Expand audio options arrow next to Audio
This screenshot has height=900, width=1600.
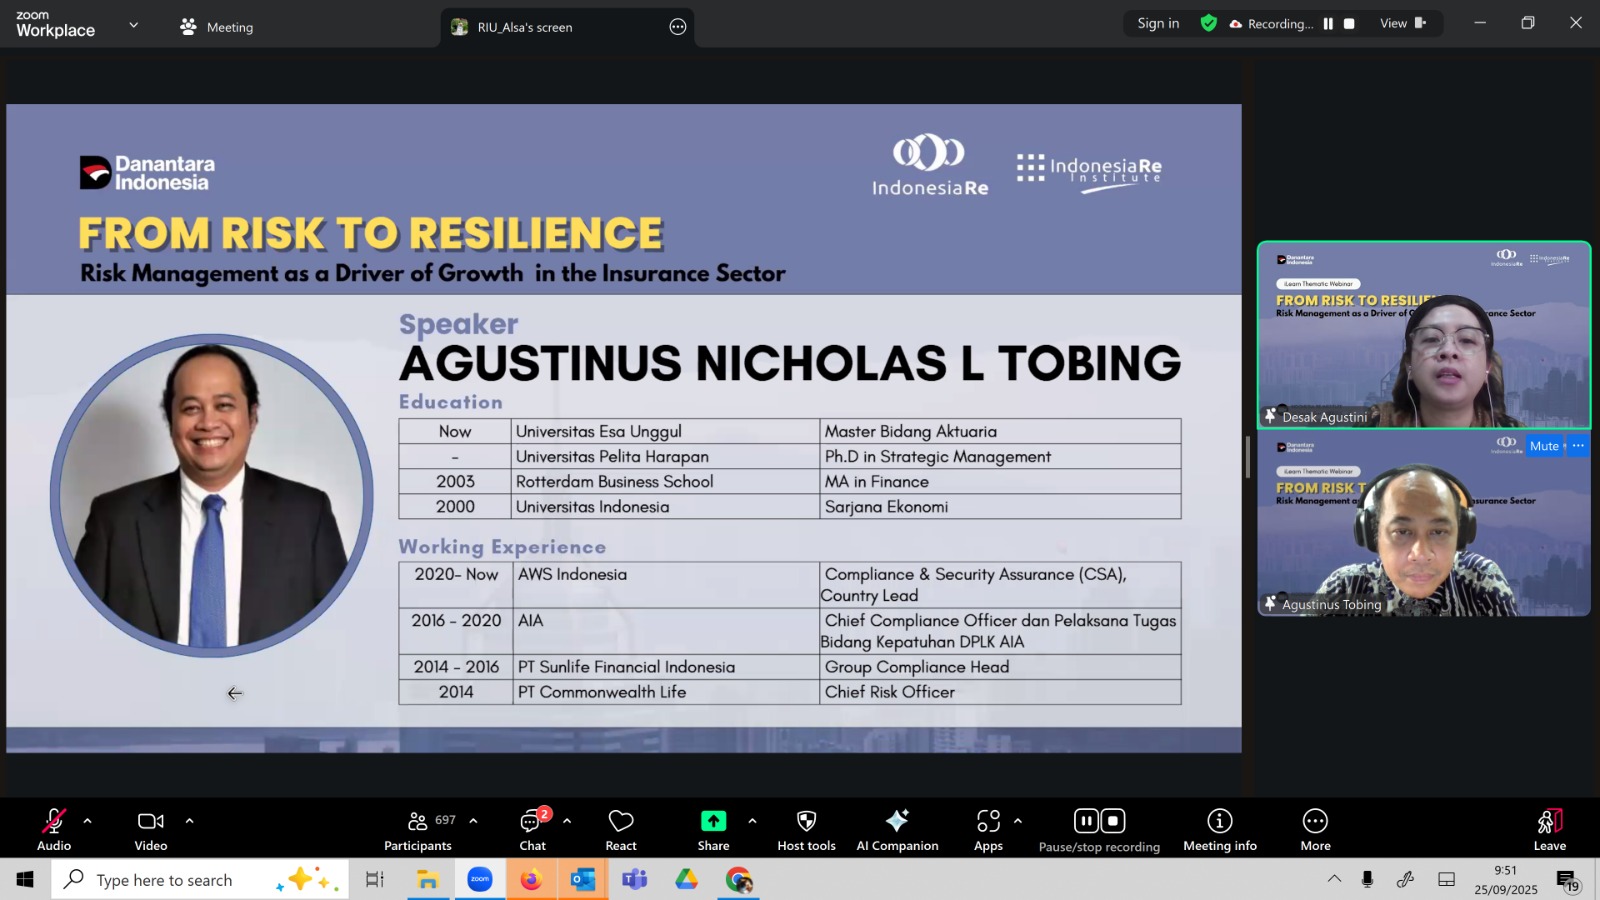tap(88, 821)
